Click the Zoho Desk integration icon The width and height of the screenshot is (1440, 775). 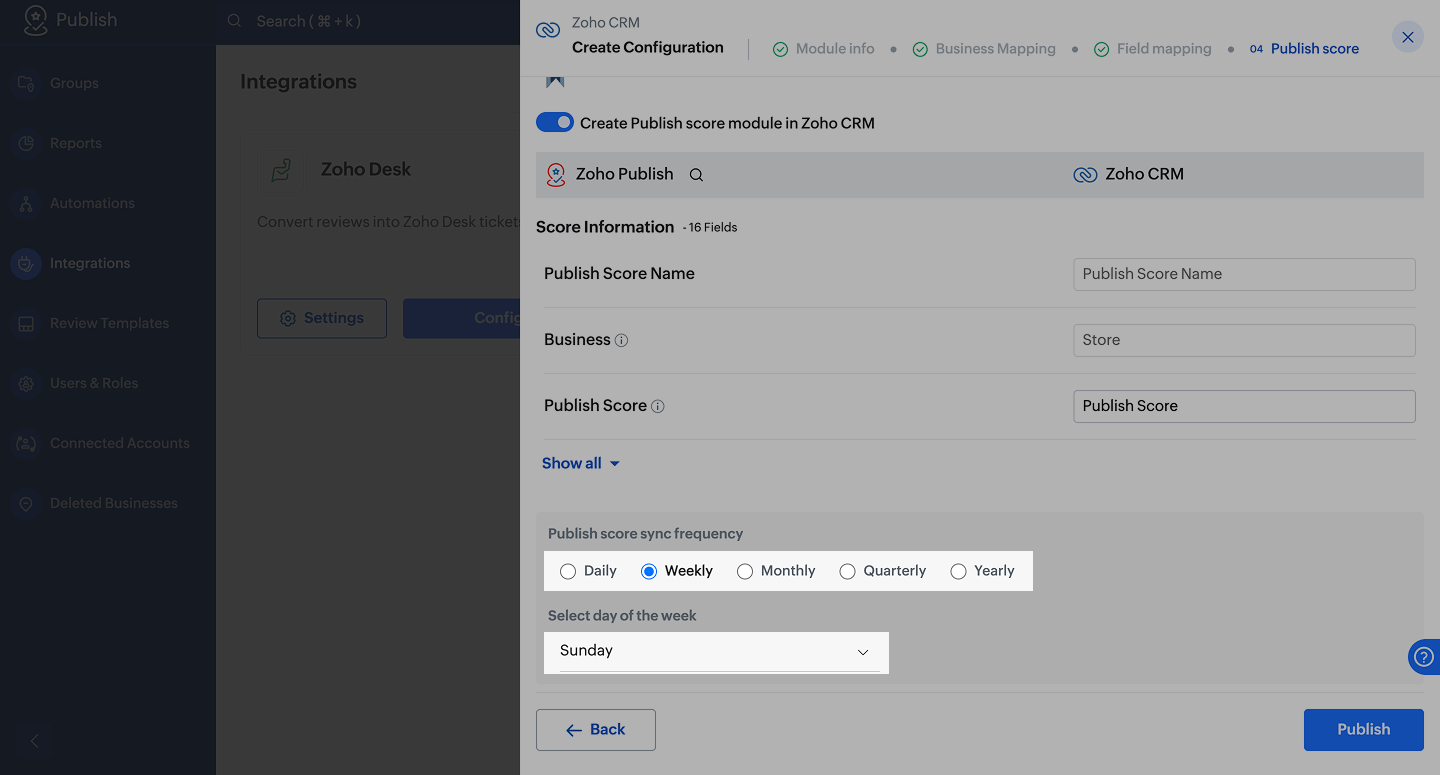281,170
